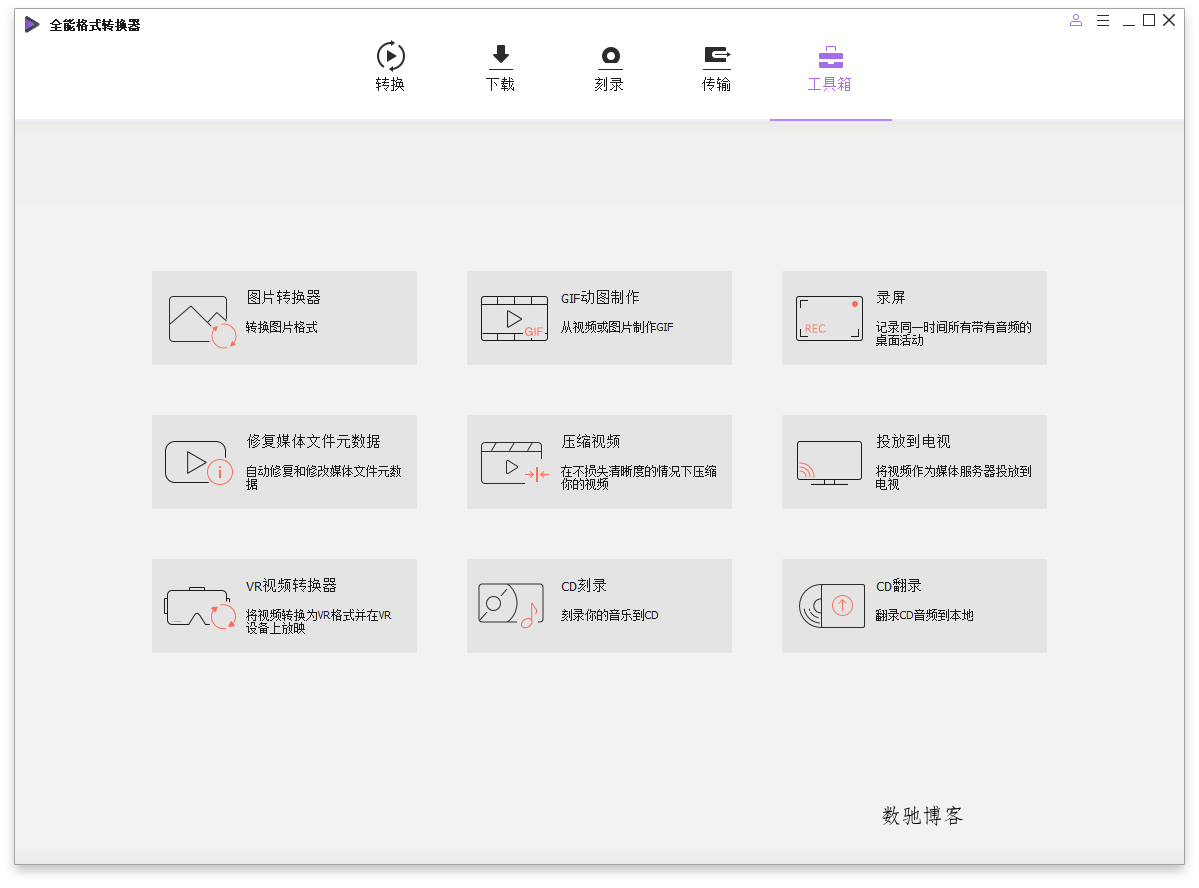Click description 记录同一时间所有带有音频的桌面活动
The height and width of the screenshot is (888, 1199).
click(954, 333)
